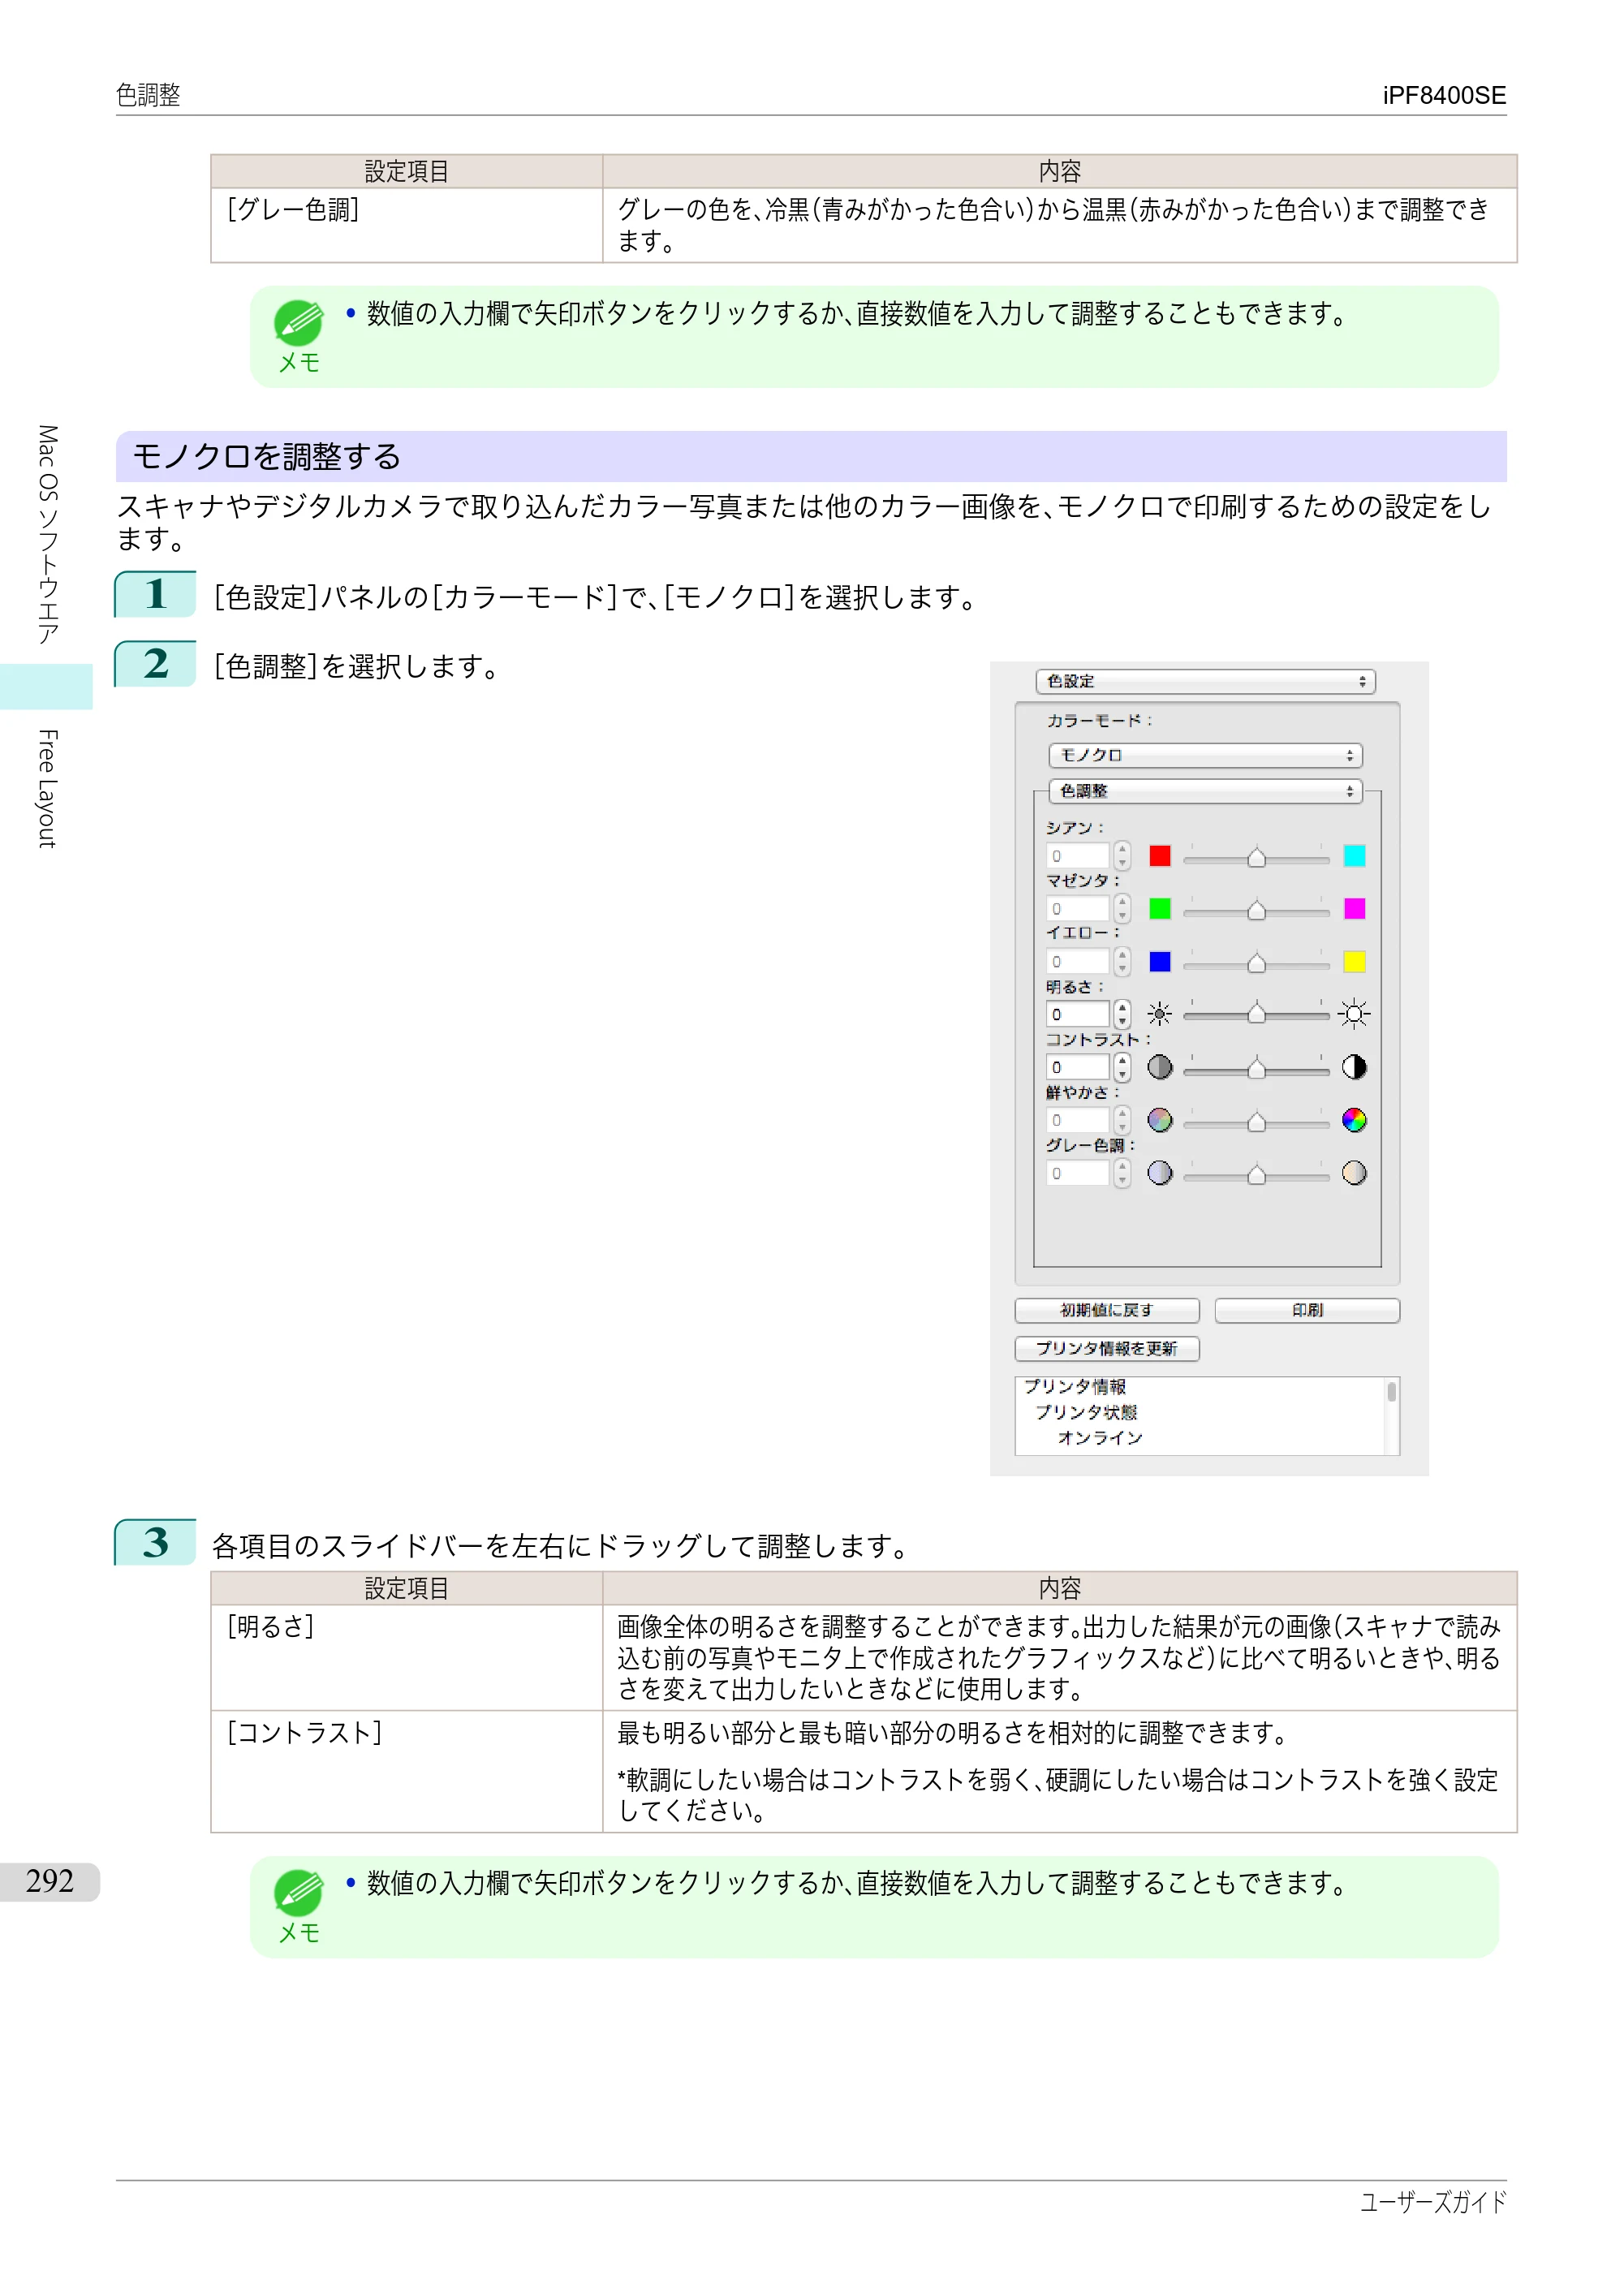
Task: Click the 鮮やかさ value field
Action: click(x=1077, y=1121)
